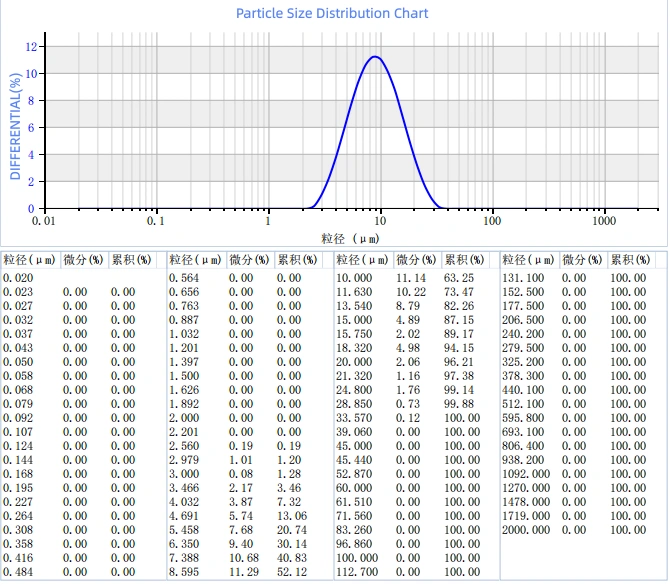Screen dimensions: 670x586
Task: Click differential value 10.68
Action: coord(244,558)
